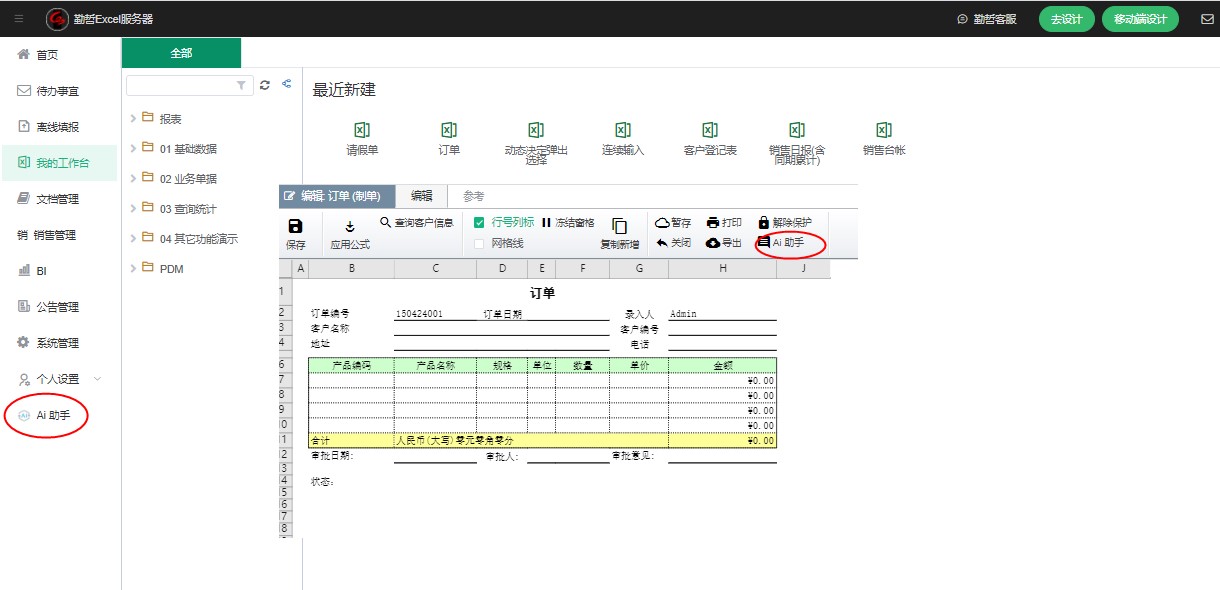This screenshot has height=590, width=1220.
Task: Enable the 网格线 gridlines checkbox
Action: [479, 243]
